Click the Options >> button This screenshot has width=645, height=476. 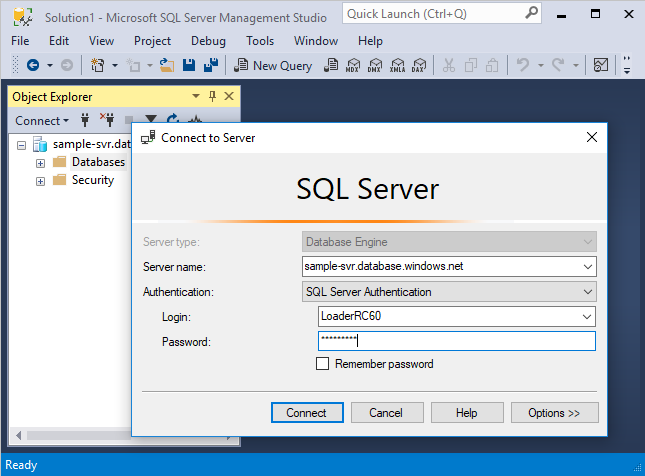[x=554, y=413]
